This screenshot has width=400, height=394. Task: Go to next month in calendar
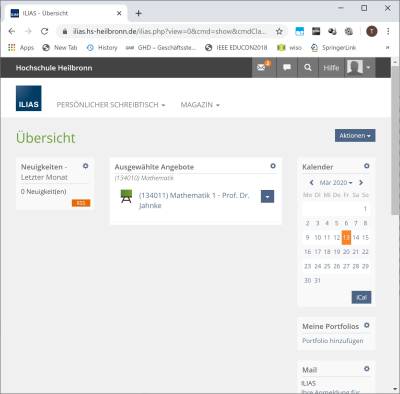(361, 183)
